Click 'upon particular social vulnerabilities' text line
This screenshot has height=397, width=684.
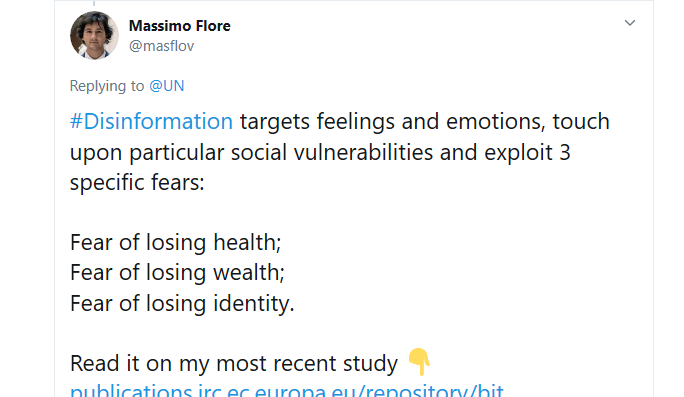(x=251, y=152)
